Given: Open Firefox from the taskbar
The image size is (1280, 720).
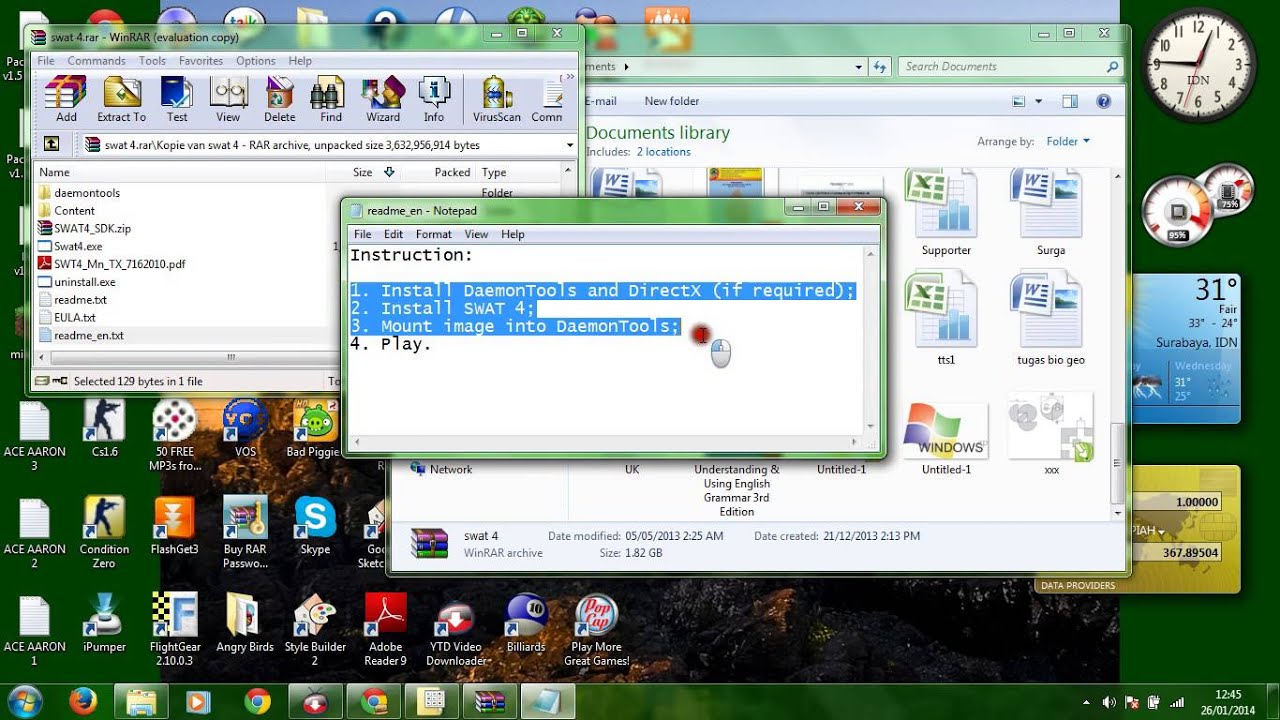Looking at the screenshot, I should 83,701.
